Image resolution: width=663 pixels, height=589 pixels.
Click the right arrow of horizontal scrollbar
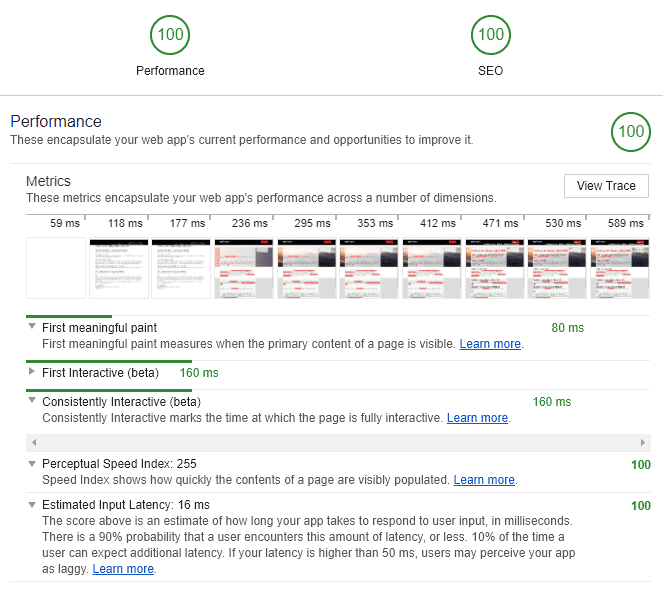click(x=642, y=441)
